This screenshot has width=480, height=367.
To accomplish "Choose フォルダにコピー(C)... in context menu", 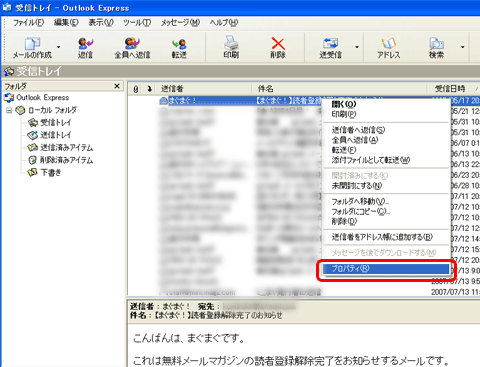I will pos(361,211).
